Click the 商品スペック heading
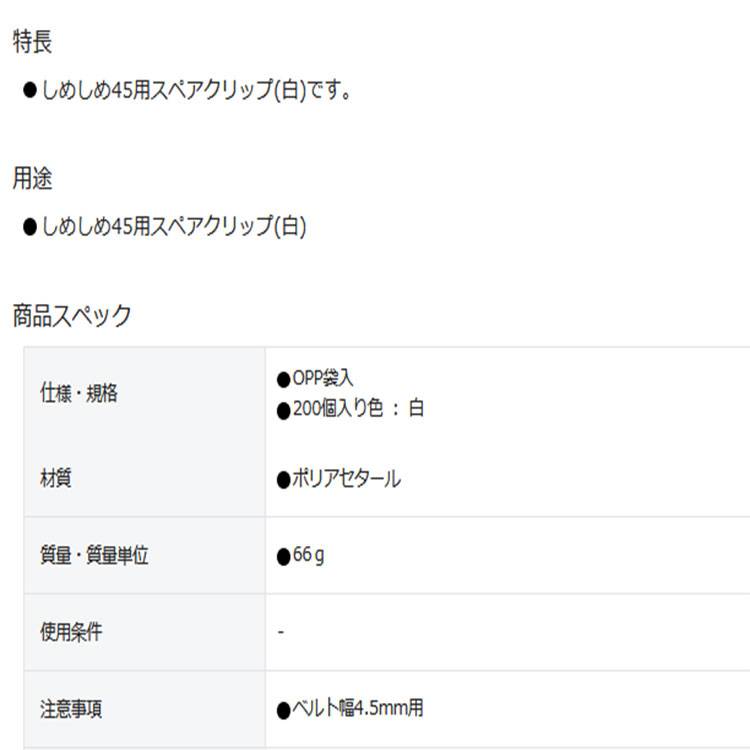The image size is (750, 750). (72, 316)
